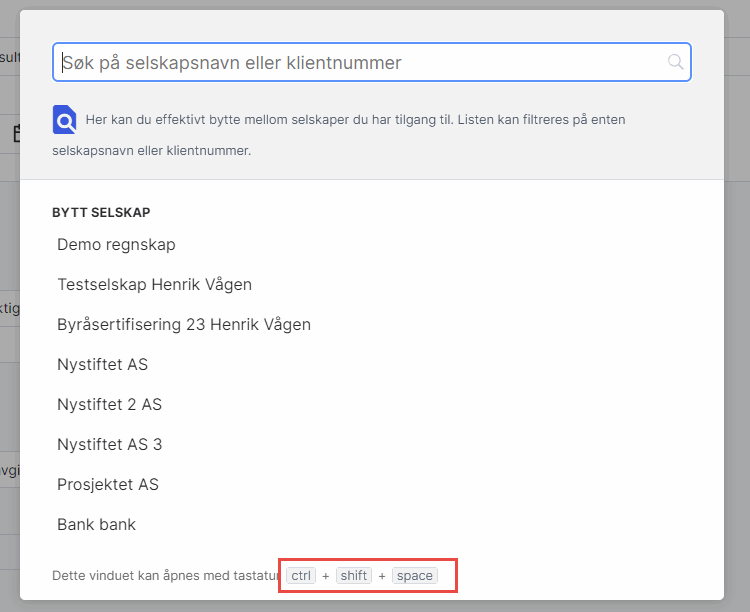Screen dimensions: 750x612
Task: Focus the company name search field
Action: click(x=360, y=62)
